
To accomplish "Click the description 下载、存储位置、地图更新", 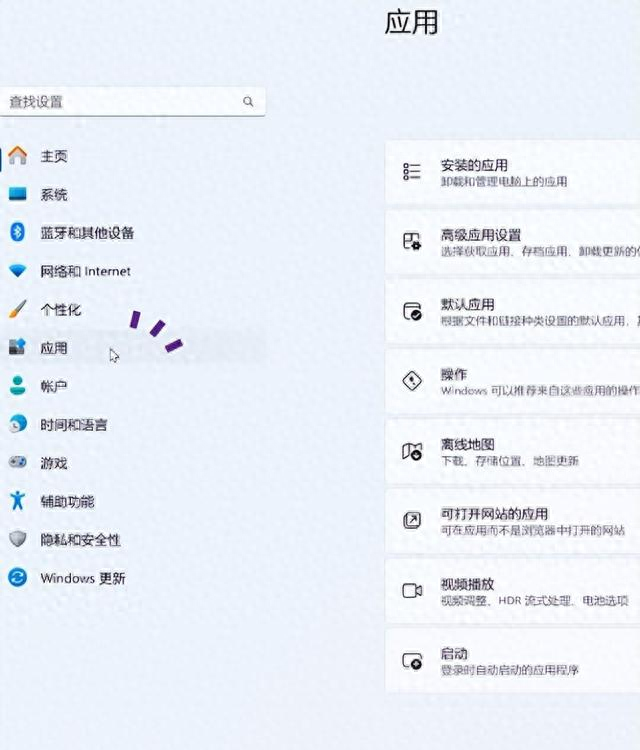I will pos(510,461).
